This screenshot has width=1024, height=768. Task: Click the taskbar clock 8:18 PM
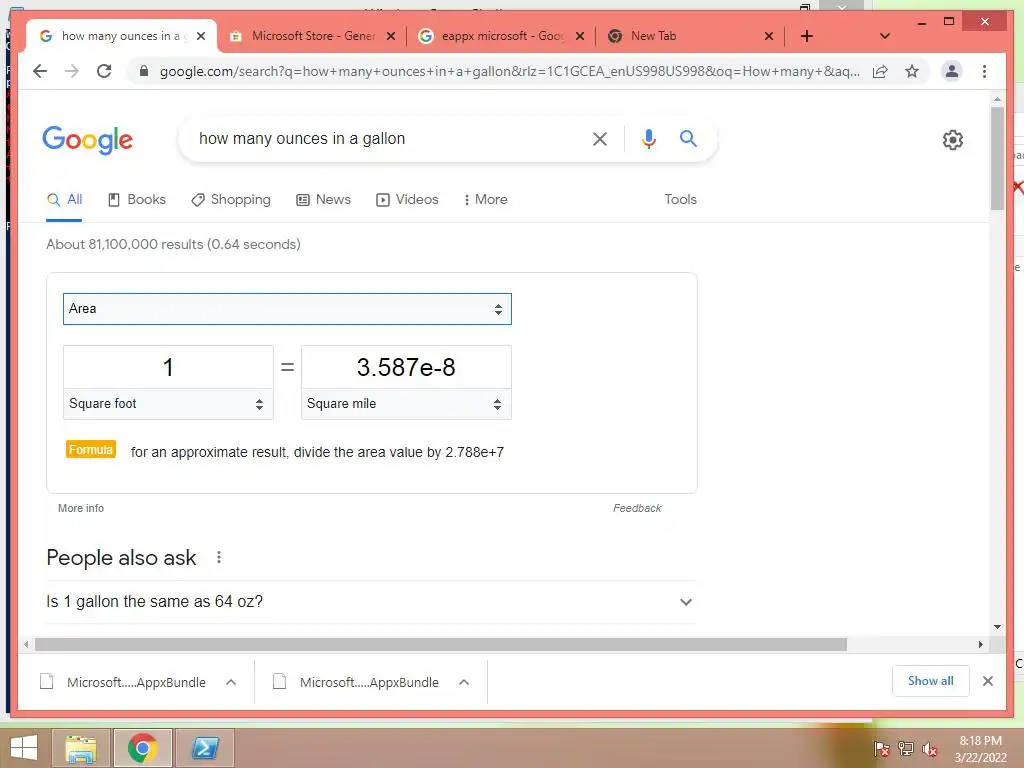[x=980, y=749]
